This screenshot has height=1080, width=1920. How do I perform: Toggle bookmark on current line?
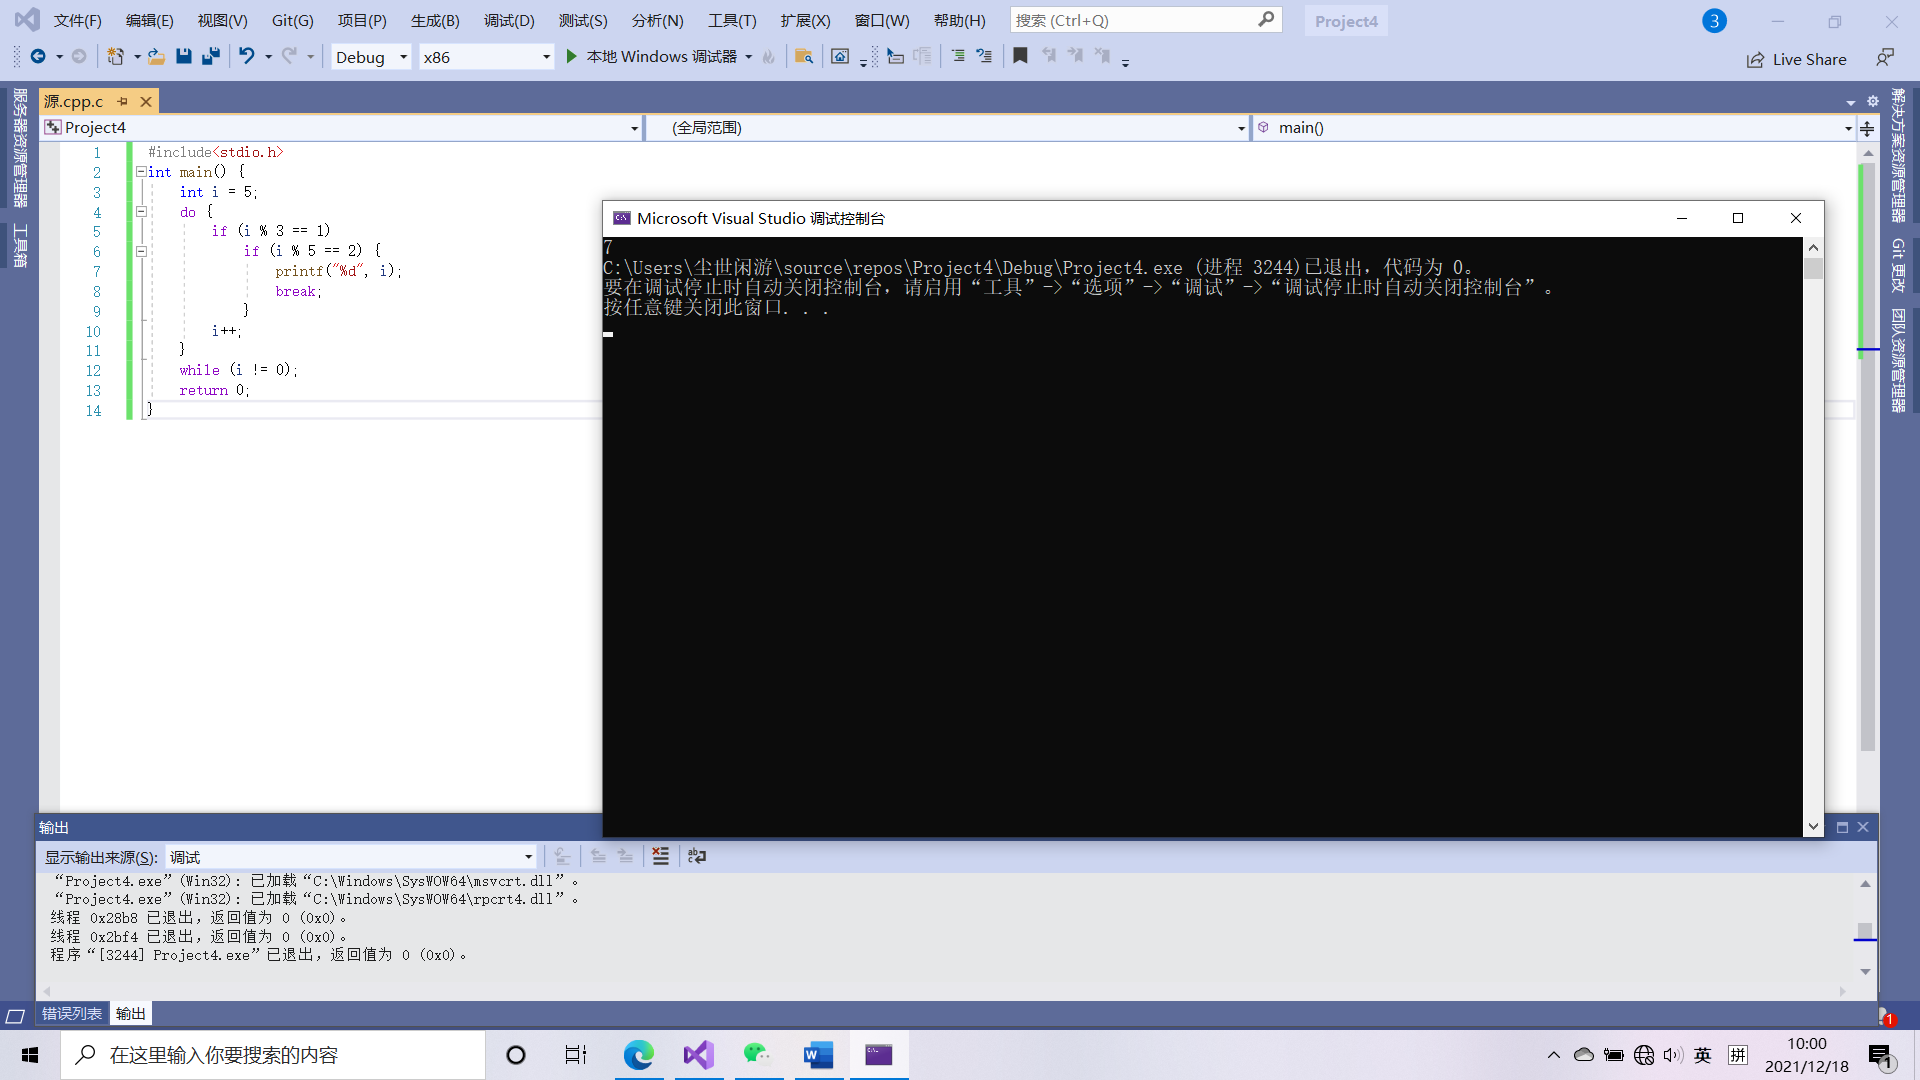click(1020, 57)
